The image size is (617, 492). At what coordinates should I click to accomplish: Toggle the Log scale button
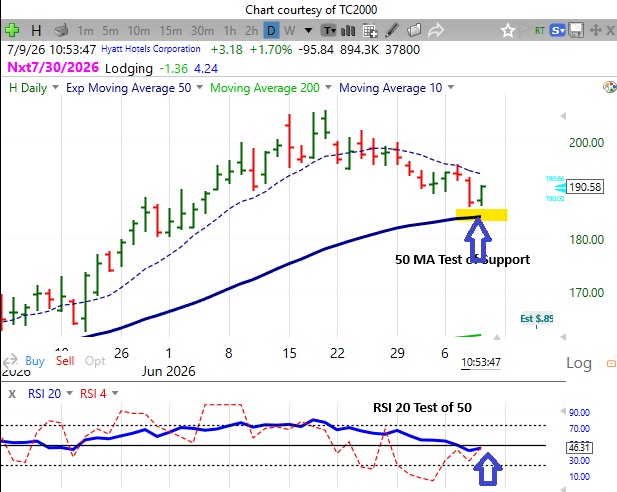coord(579,363)
